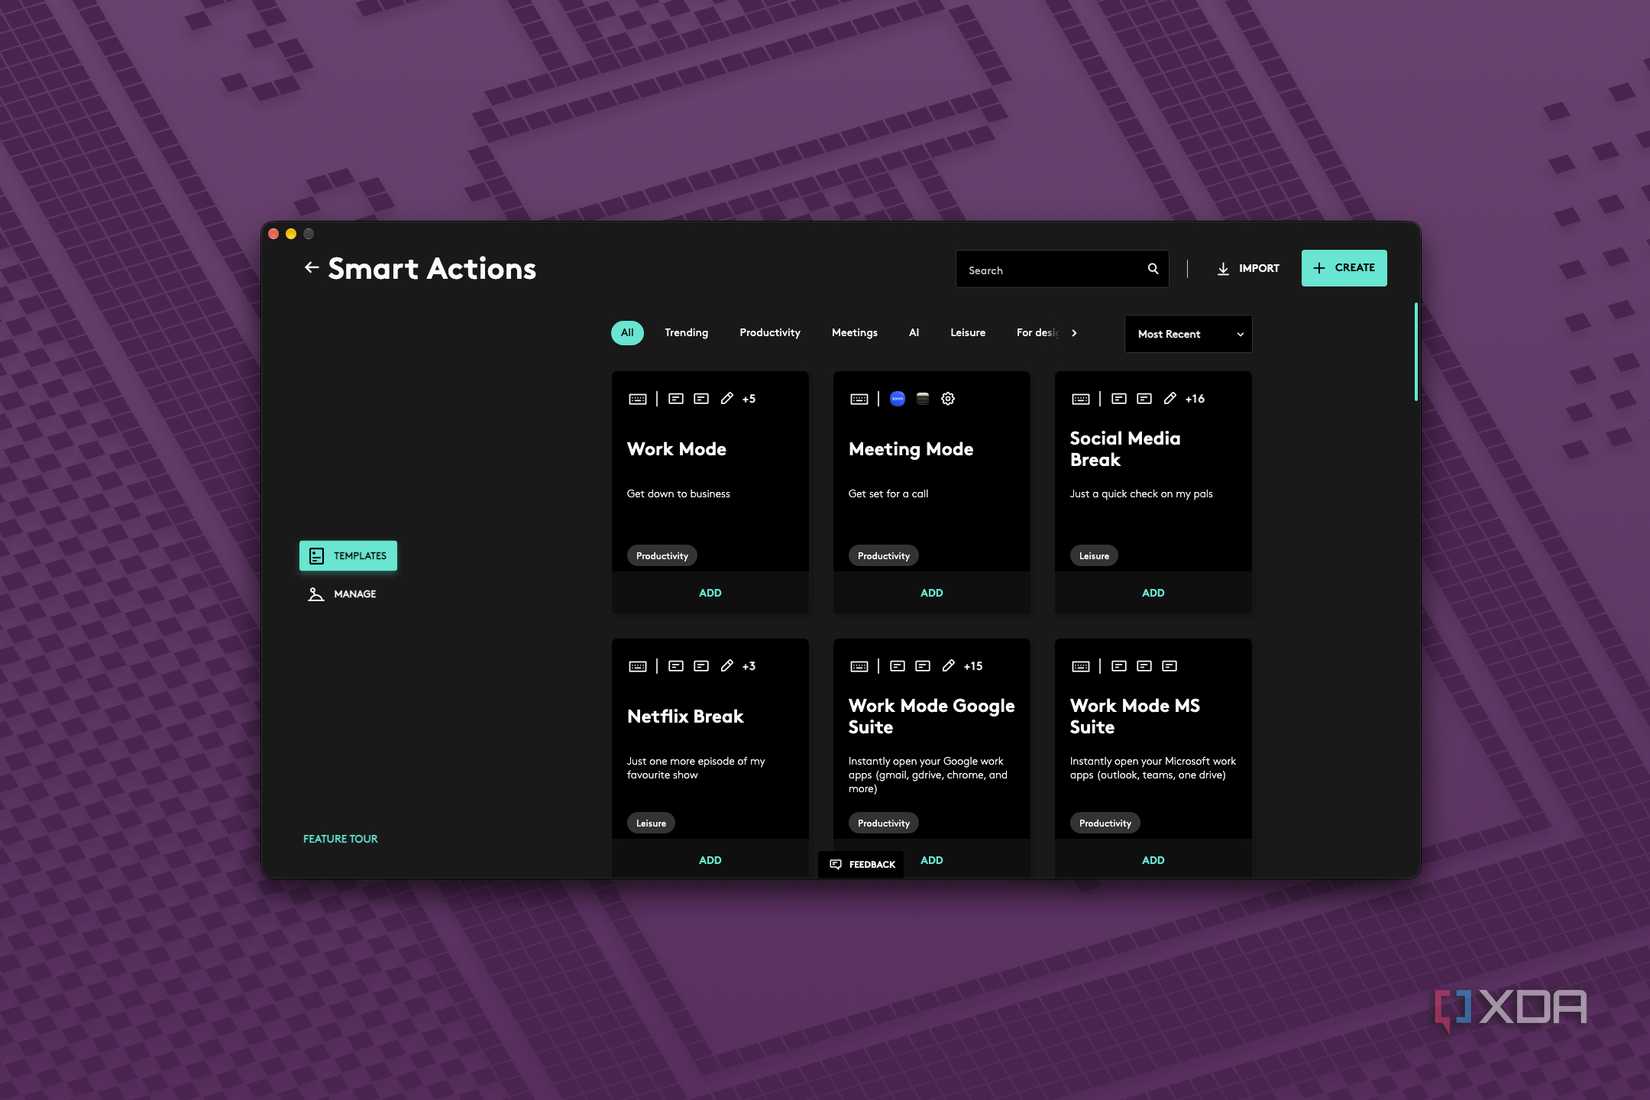Add the Work Mode MS Suite template

coord(1153,860)
